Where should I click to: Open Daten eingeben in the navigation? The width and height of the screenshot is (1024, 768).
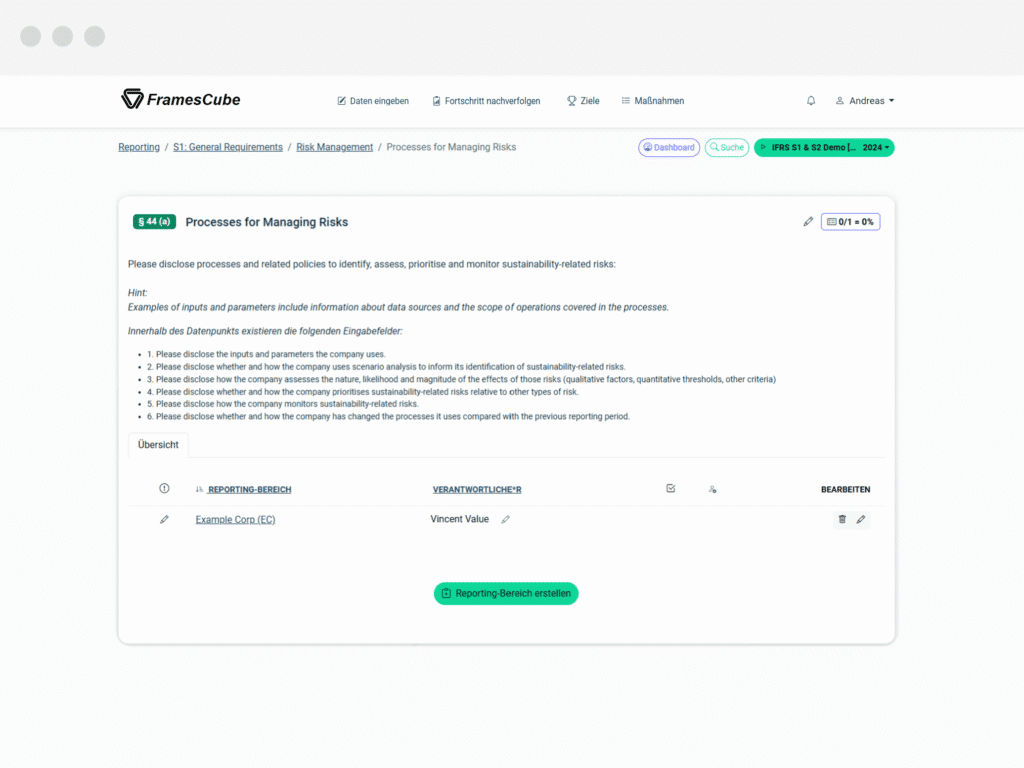pyautogui.click(x=373, y=101)
